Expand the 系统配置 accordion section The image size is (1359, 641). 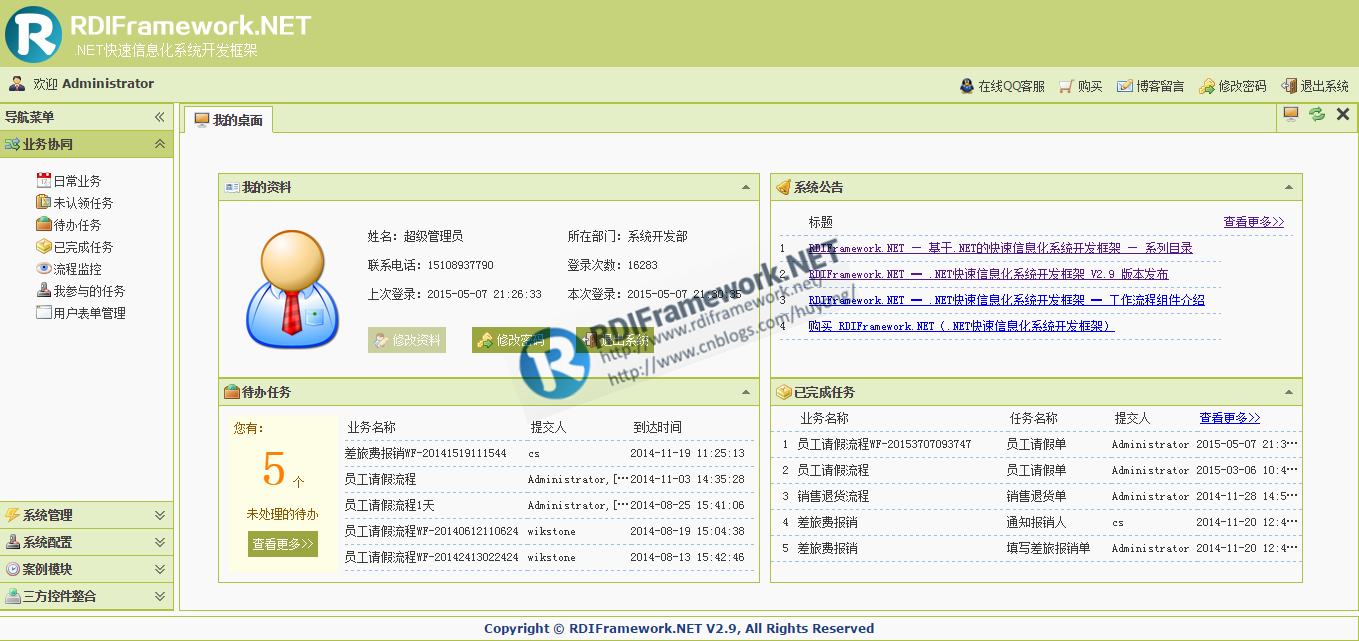[159, 542]
